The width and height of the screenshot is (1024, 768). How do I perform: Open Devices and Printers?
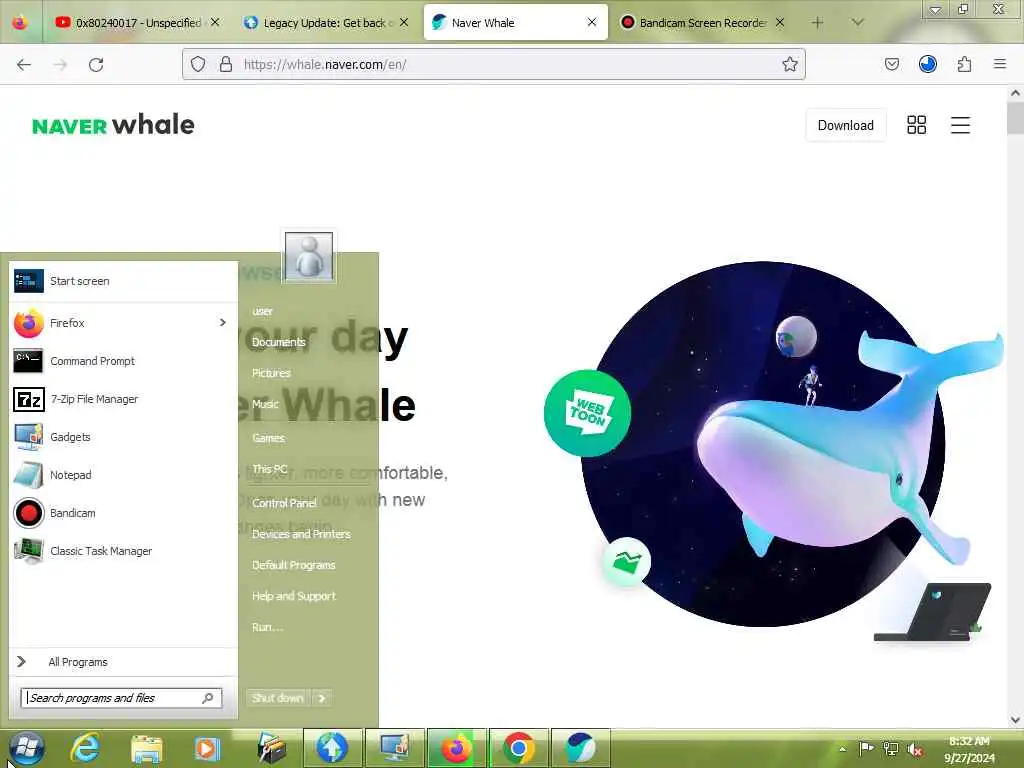click(301, 534)
